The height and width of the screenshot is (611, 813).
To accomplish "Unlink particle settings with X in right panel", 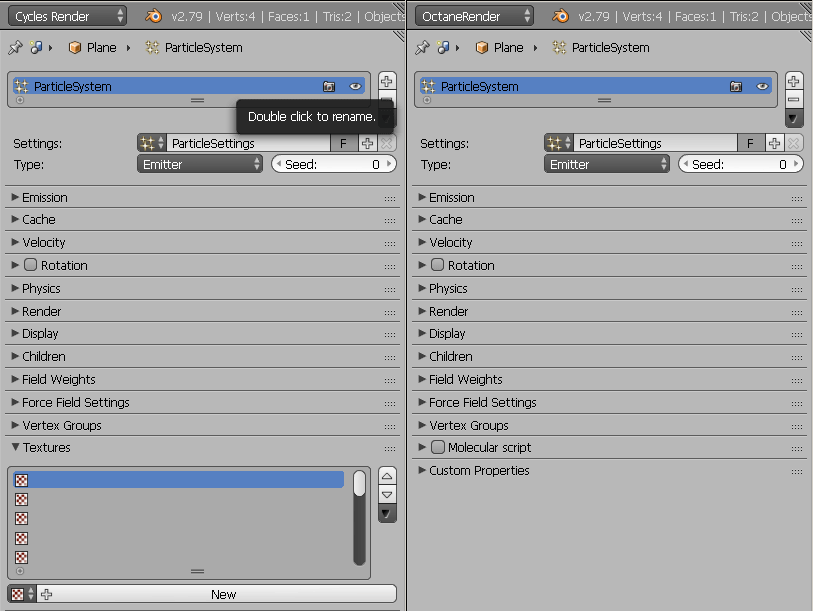I will coord(794,143).
